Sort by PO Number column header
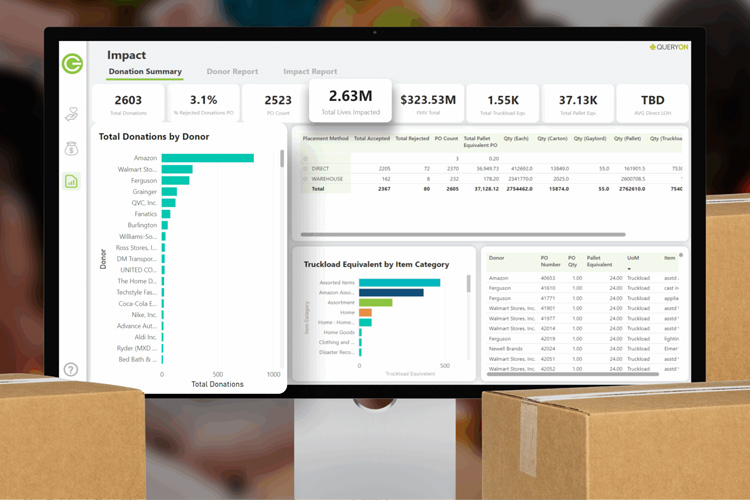750x500 pixels. tap(550, 261)
